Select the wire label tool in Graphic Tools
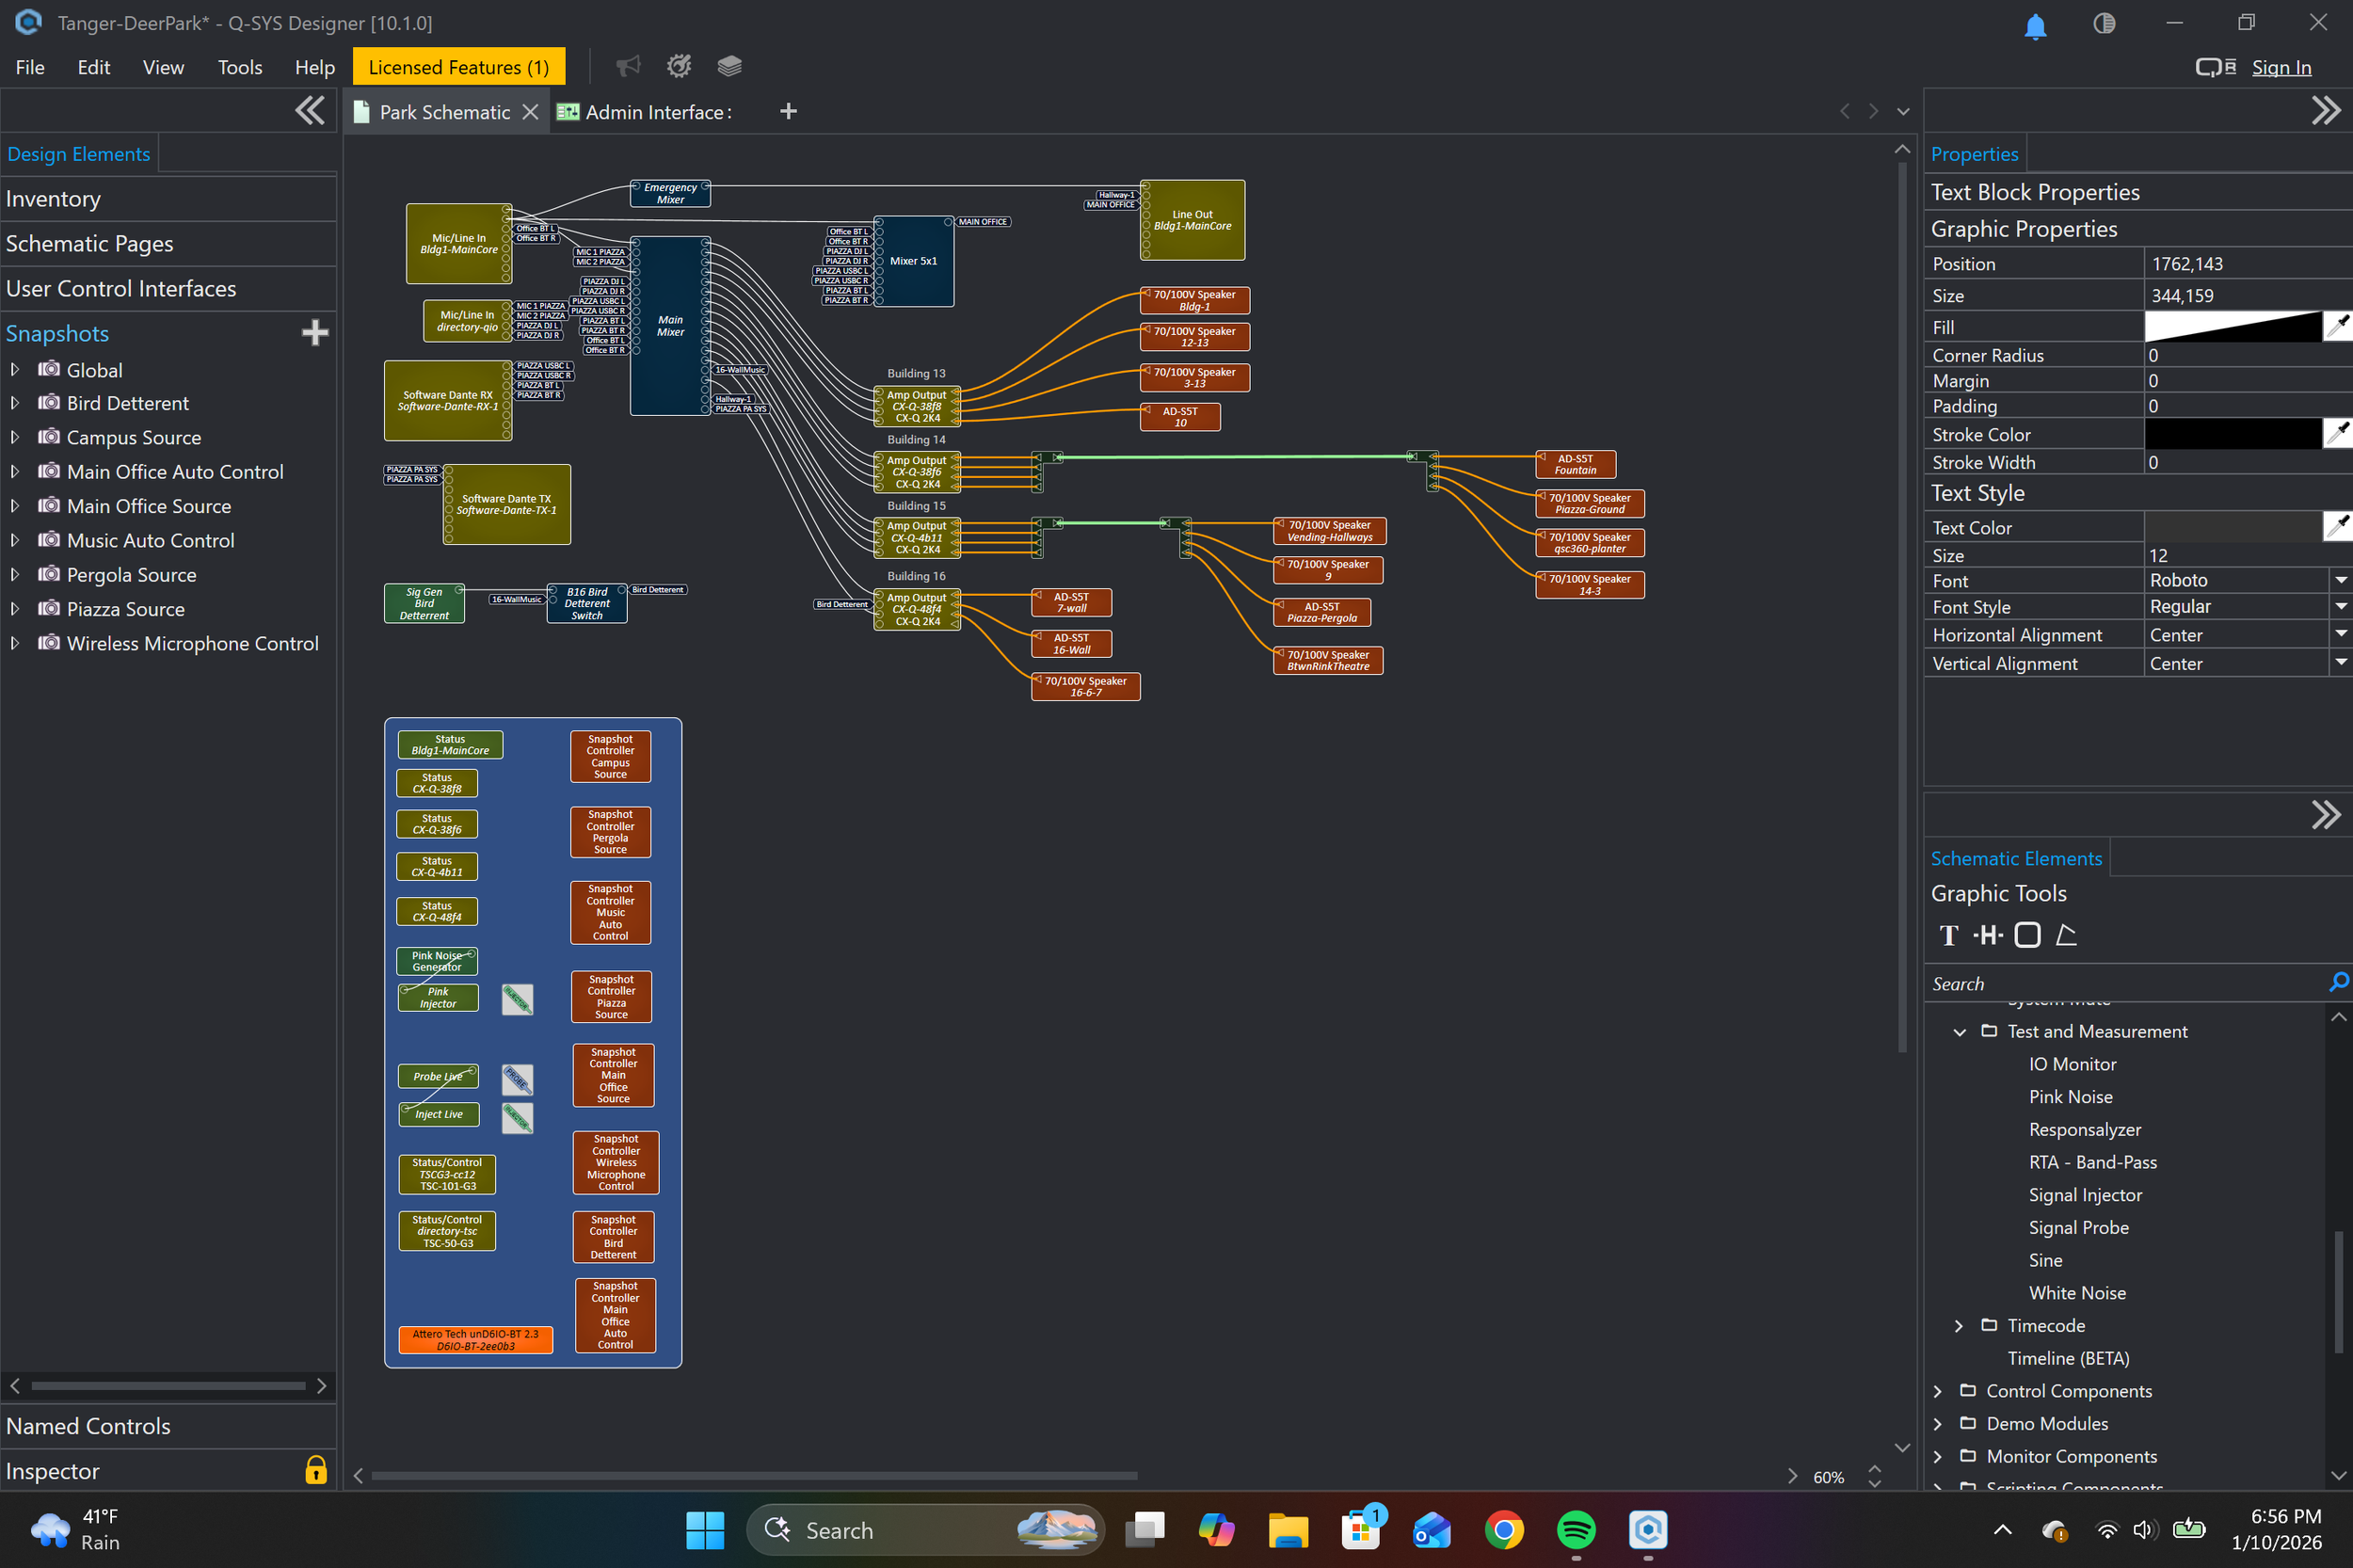The image size is (2353, 1568). click(1989, 935)
